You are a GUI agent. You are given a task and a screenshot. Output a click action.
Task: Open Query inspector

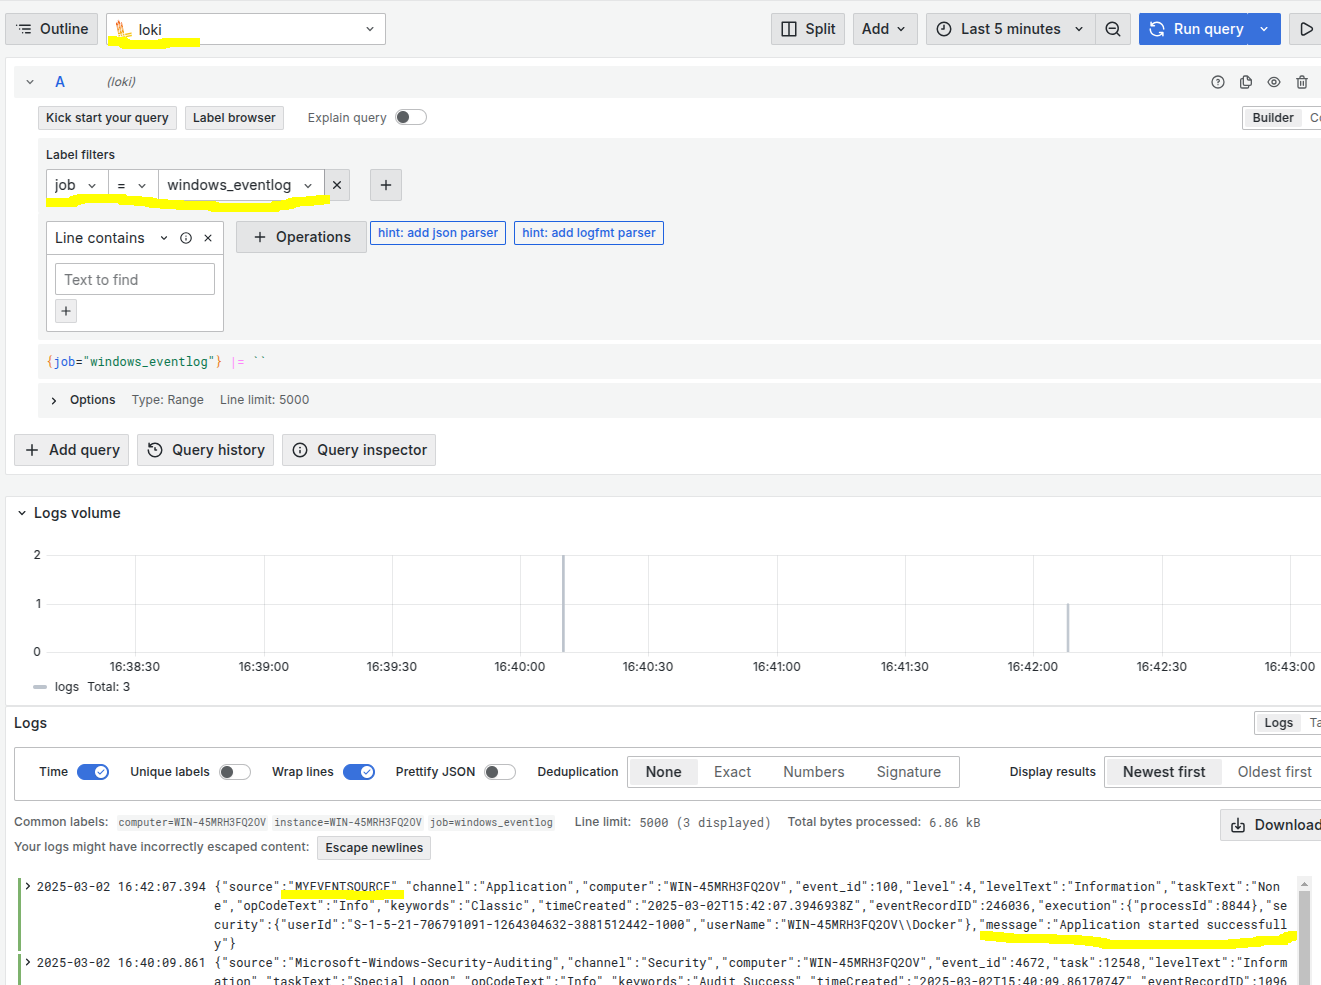click(x=359, y=450)
